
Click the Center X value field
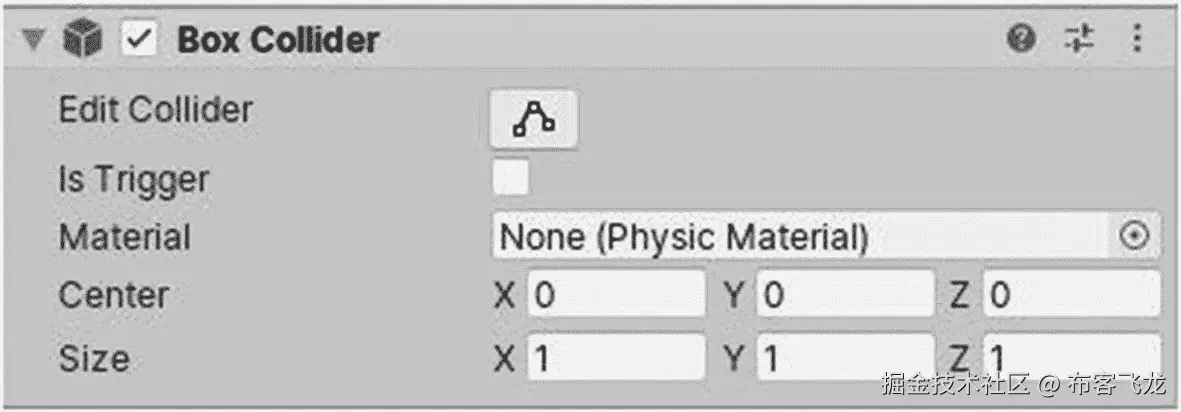(615, 294)
